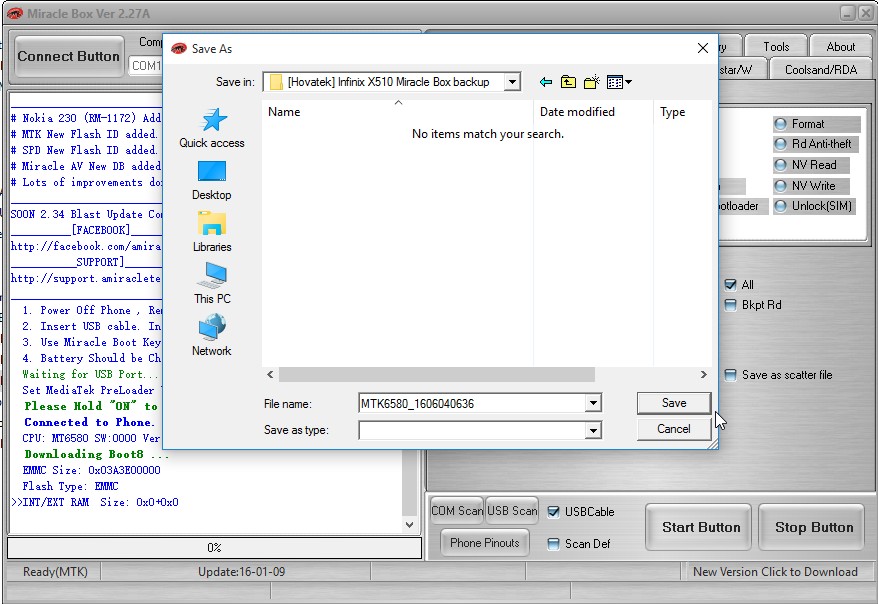
Task: Open the COM port combo box
Action: coord(146,66)
